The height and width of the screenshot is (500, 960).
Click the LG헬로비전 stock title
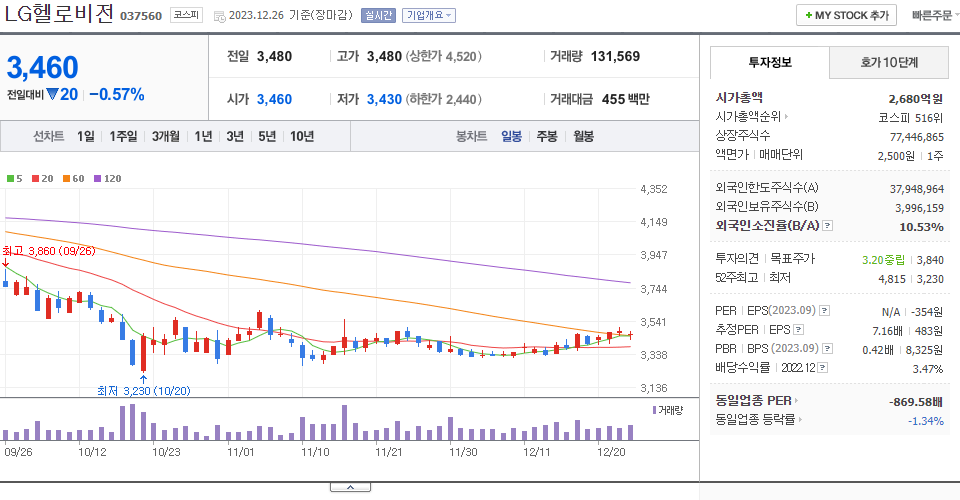pos(59,13)
